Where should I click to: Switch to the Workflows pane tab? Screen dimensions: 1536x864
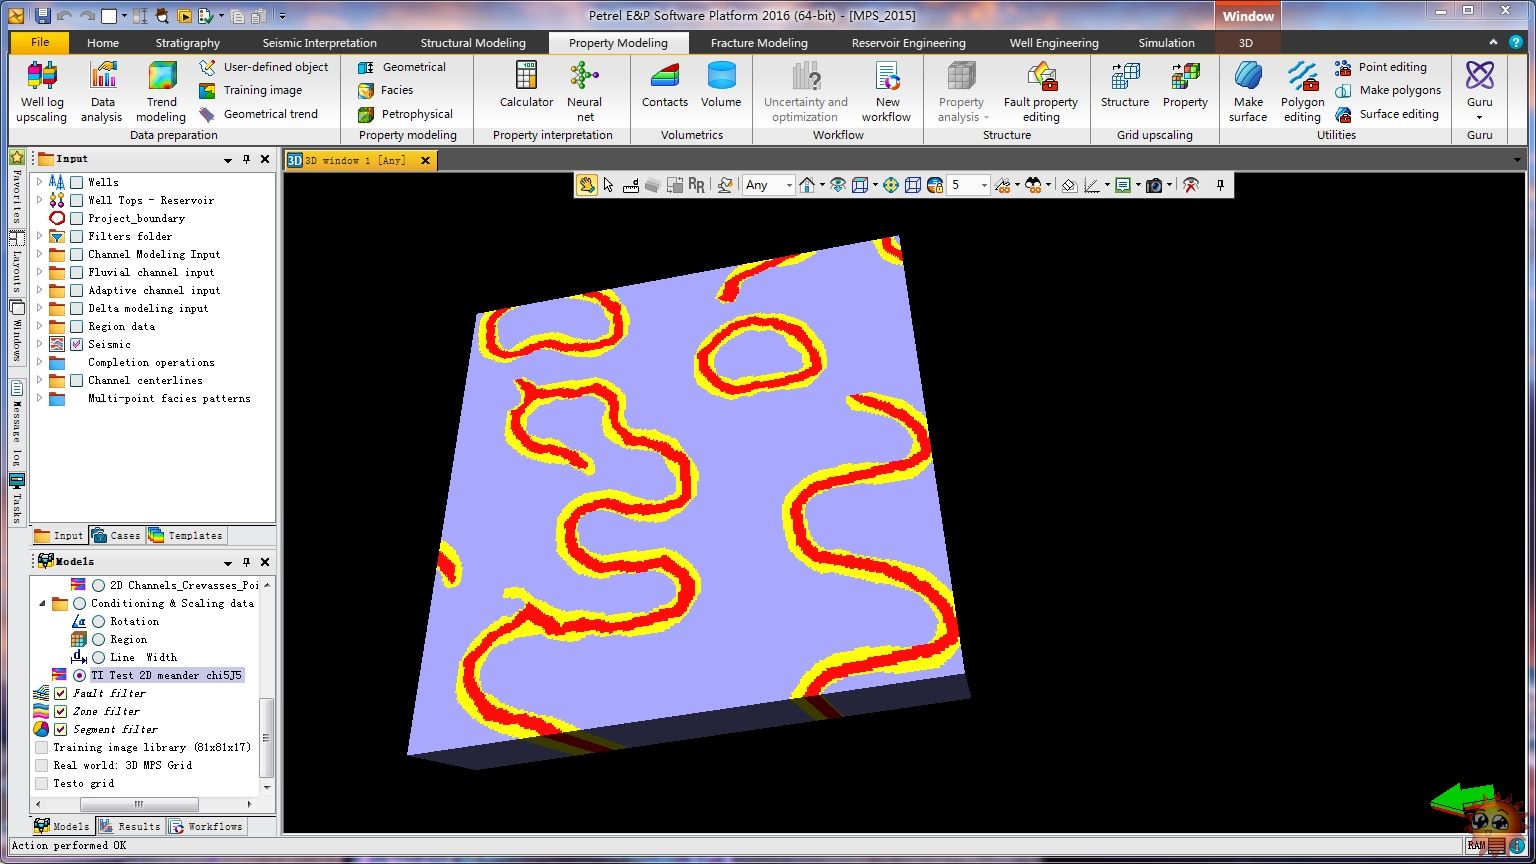click(x=206, y=826)
